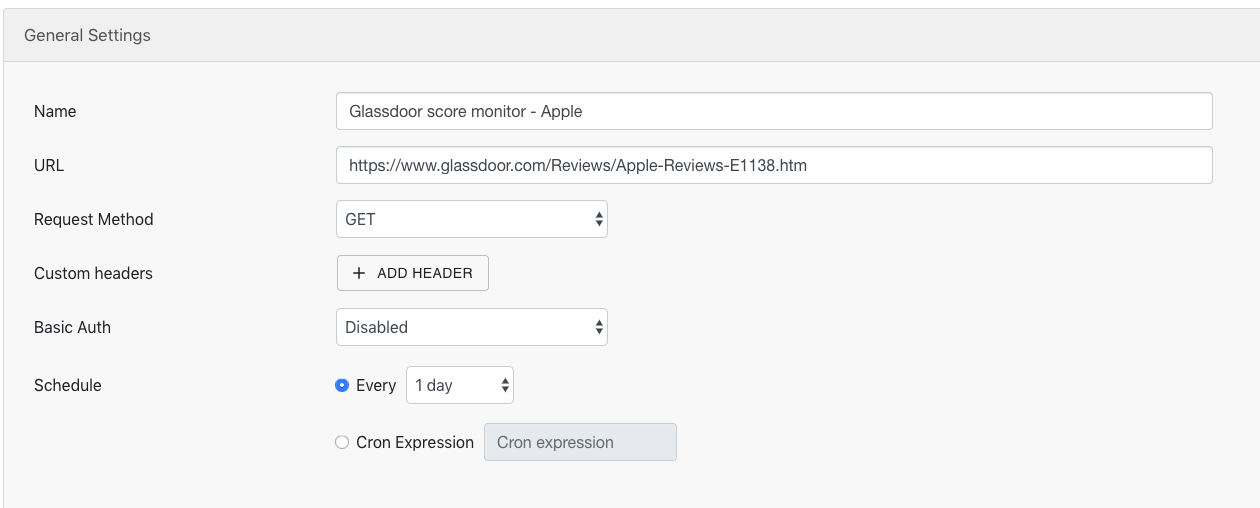
Task: Click the General Settings panel header
Action: (631, 35)
